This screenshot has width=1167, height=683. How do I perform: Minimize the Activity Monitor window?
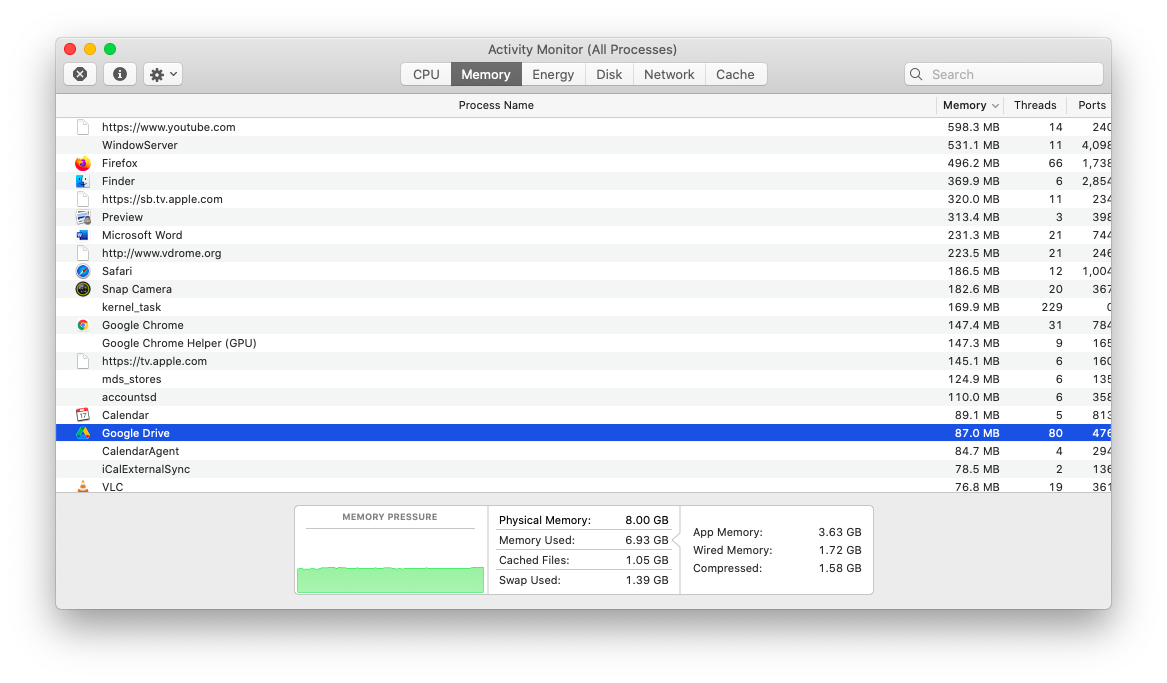point(90,49)
